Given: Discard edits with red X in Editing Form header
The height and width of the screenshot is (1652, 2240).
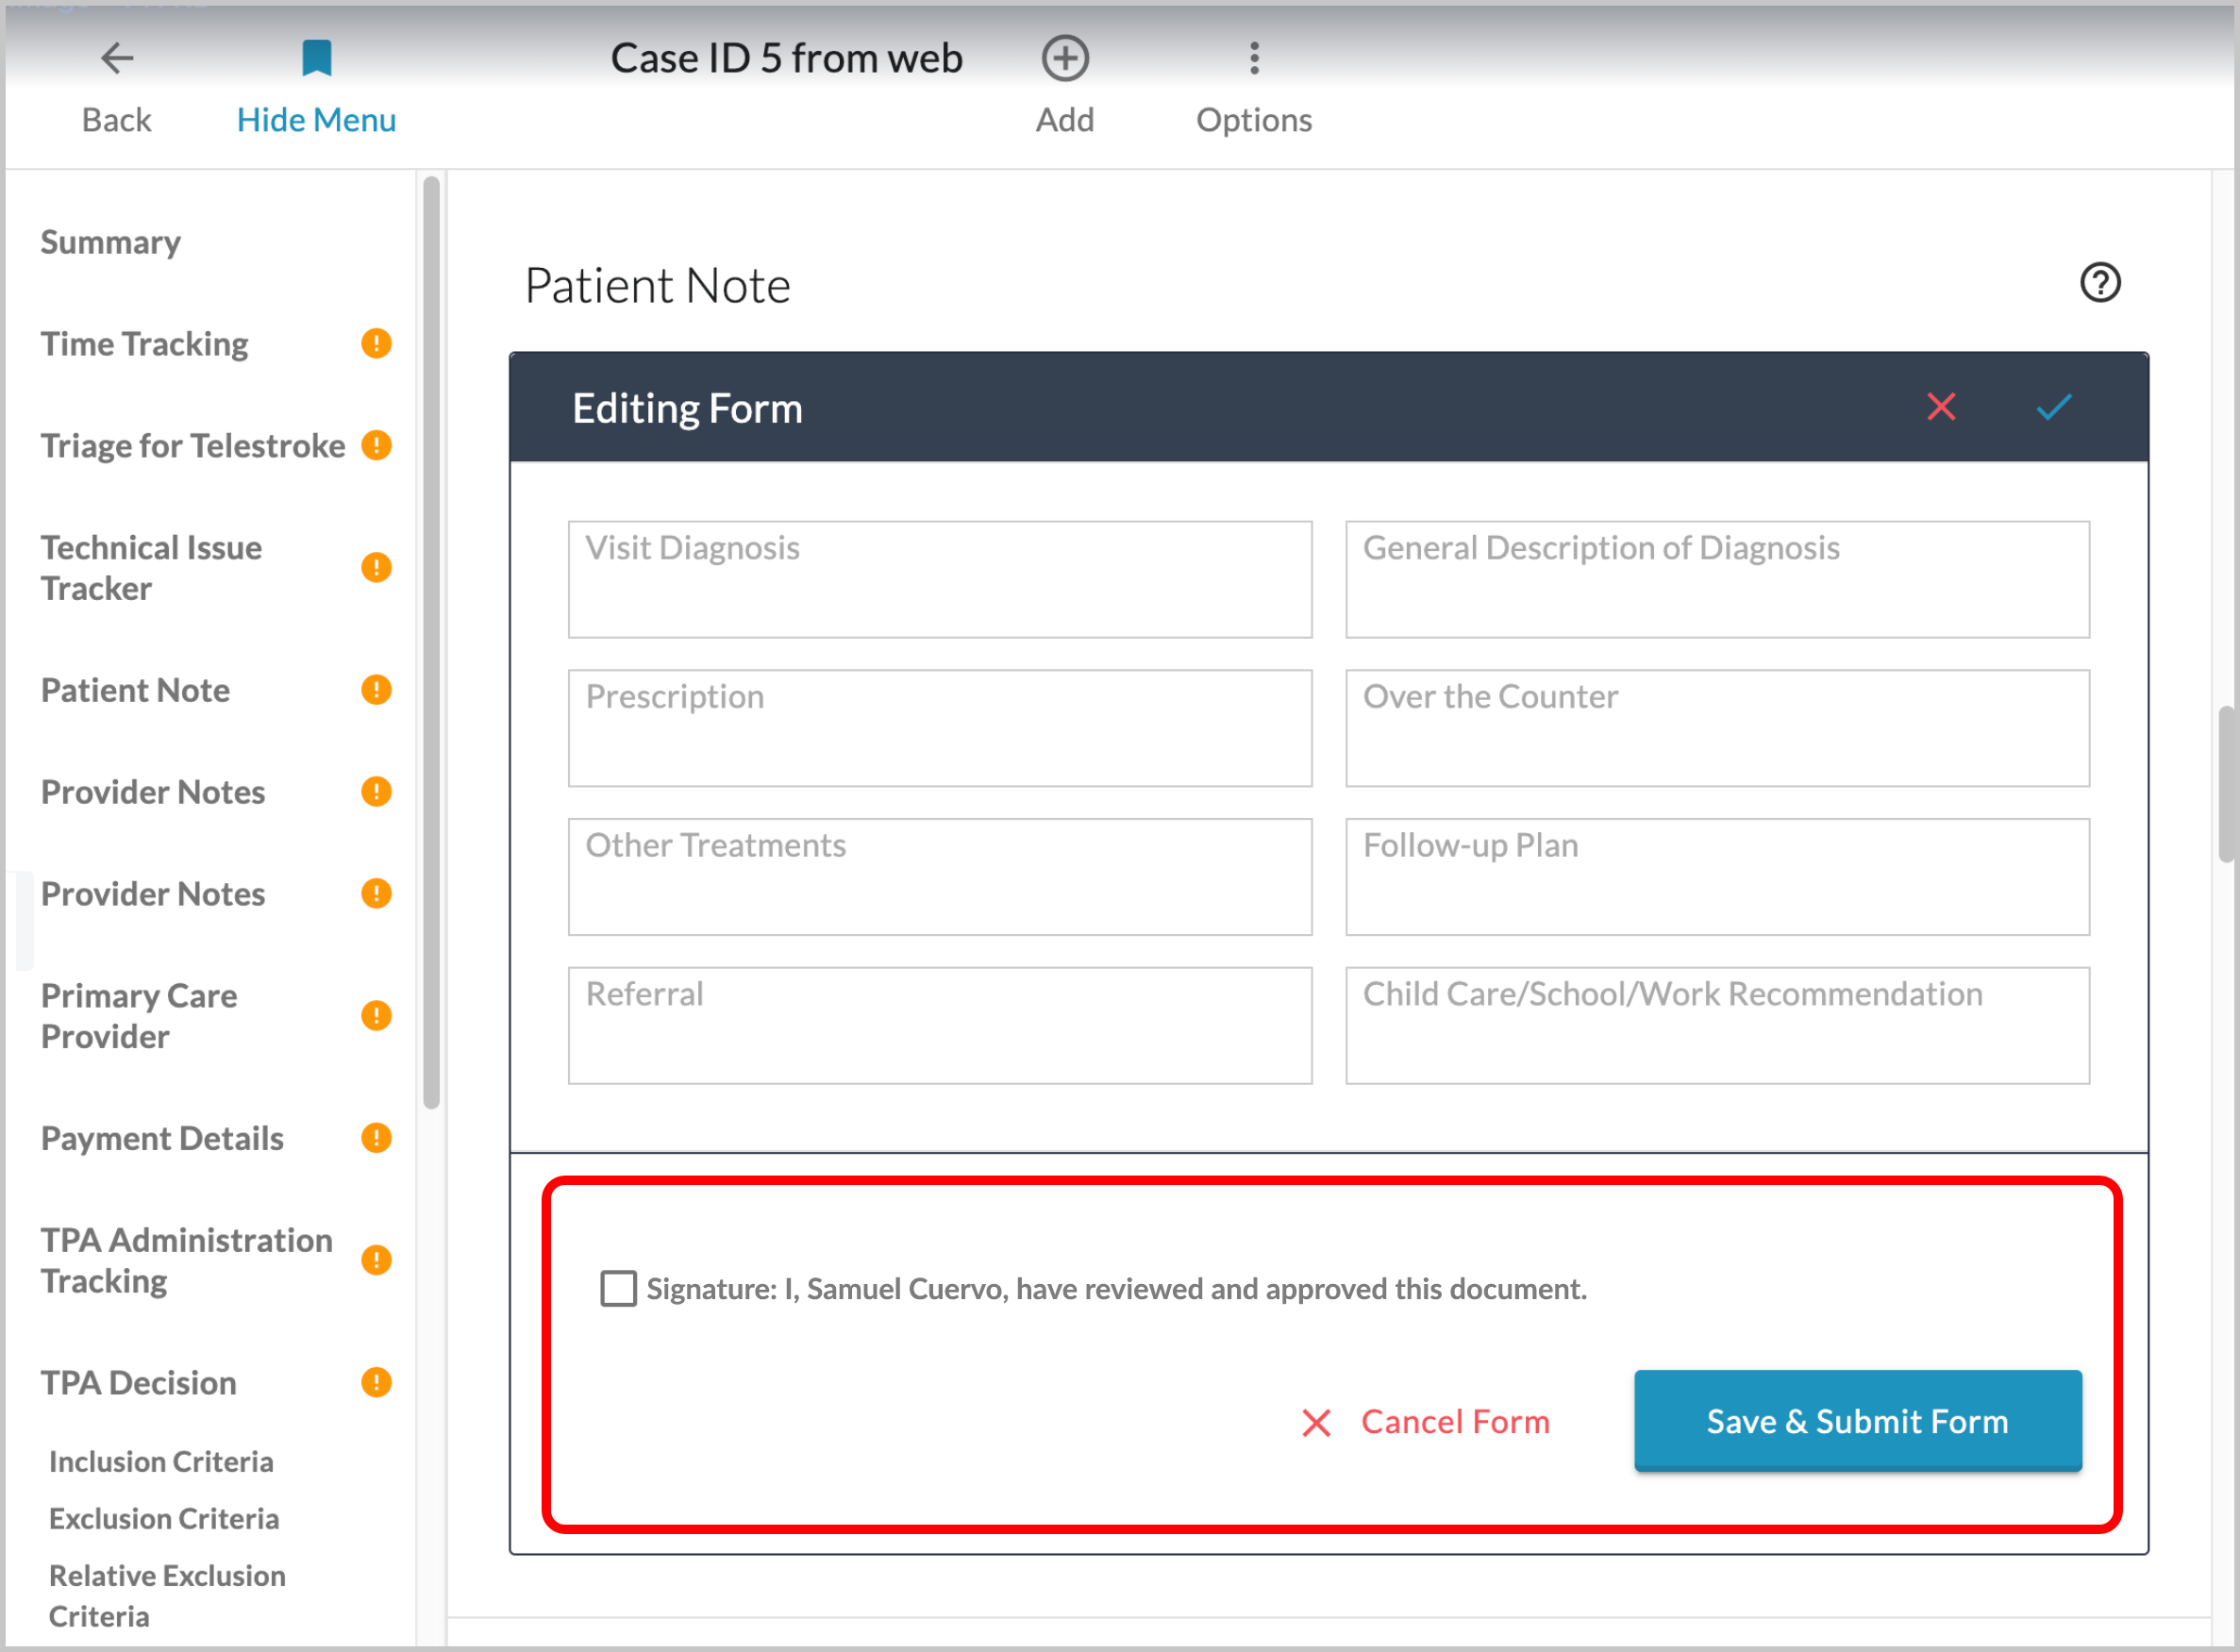Looking at the screenshot, I should coord(1941,407).
